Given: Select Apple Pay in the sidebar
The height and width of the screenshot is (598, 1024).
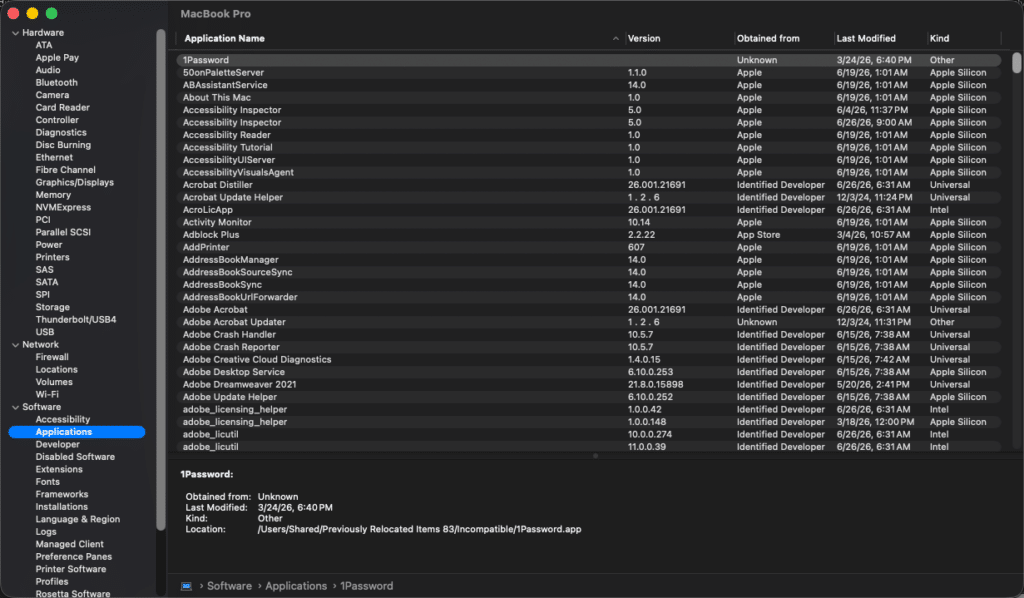Looking at the screenshot, I should tap(57, 57).
